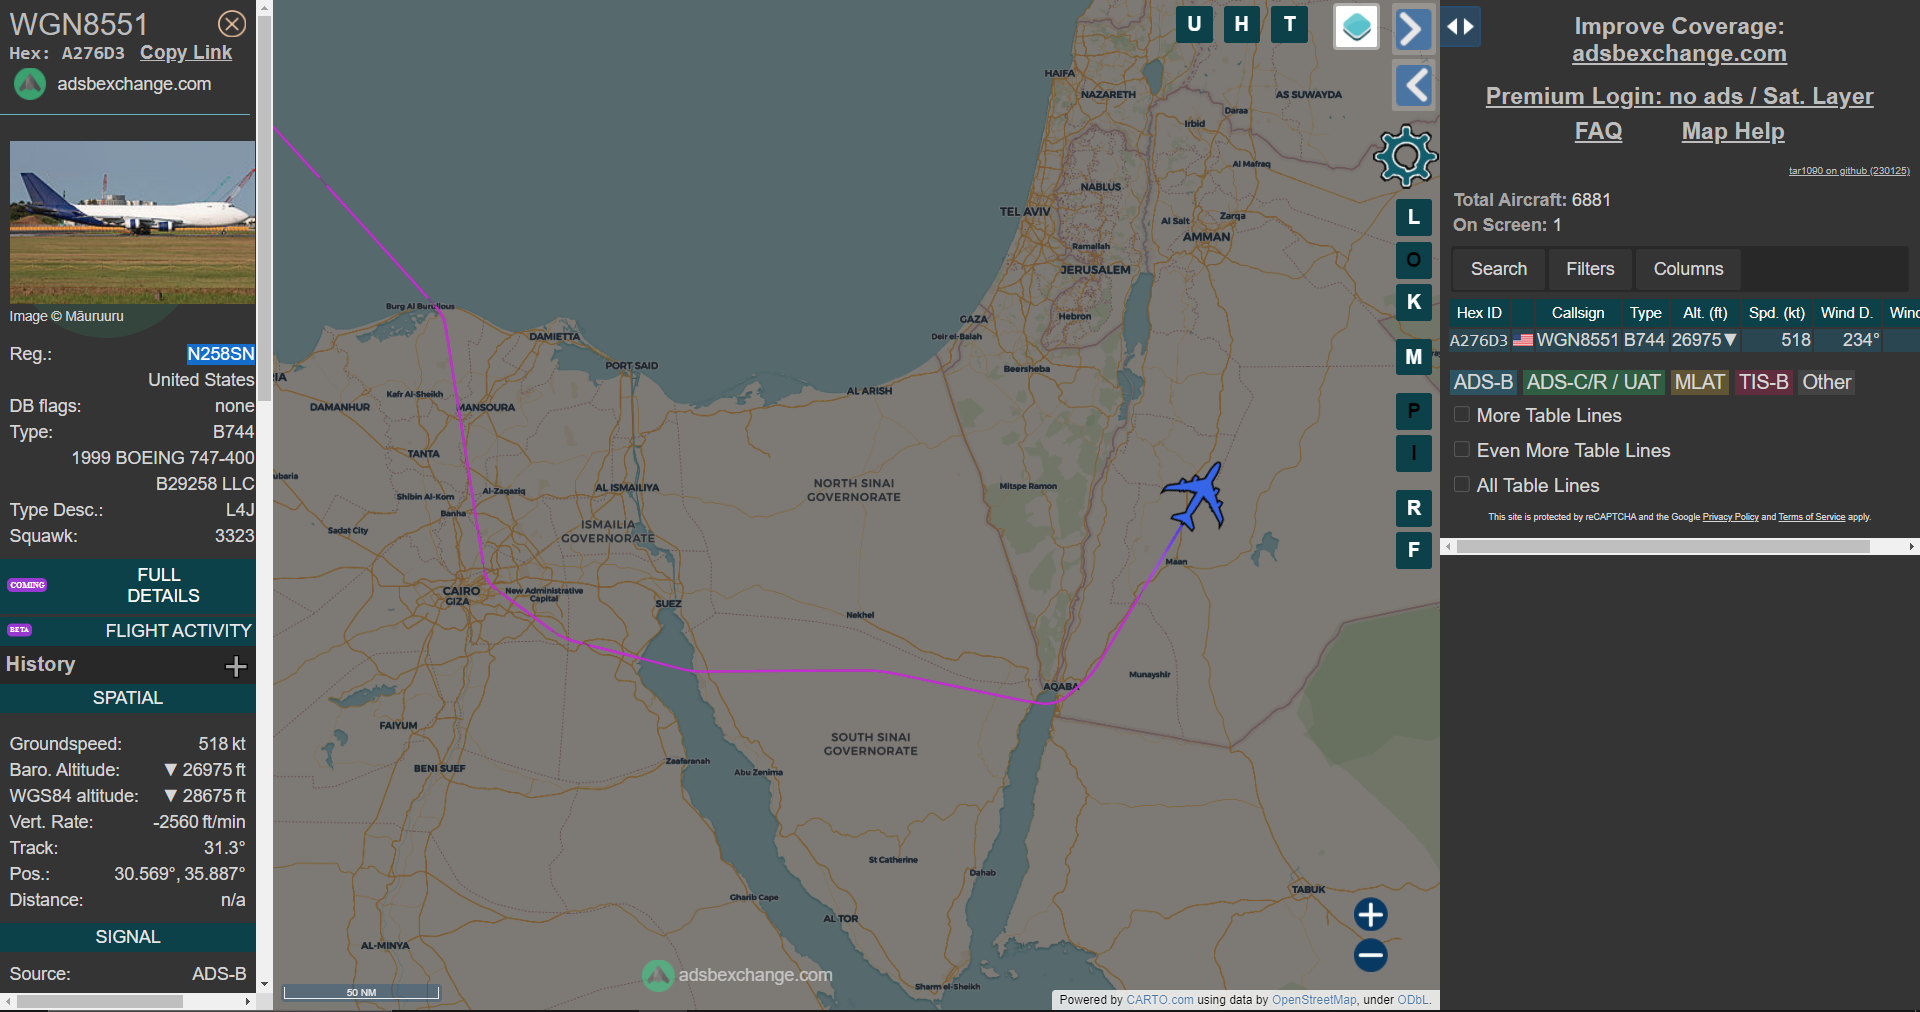This screenshot has height=1012, width=1920.
Task: Enable All Table Lines checkbox
Action: [x=1462, y=485]
